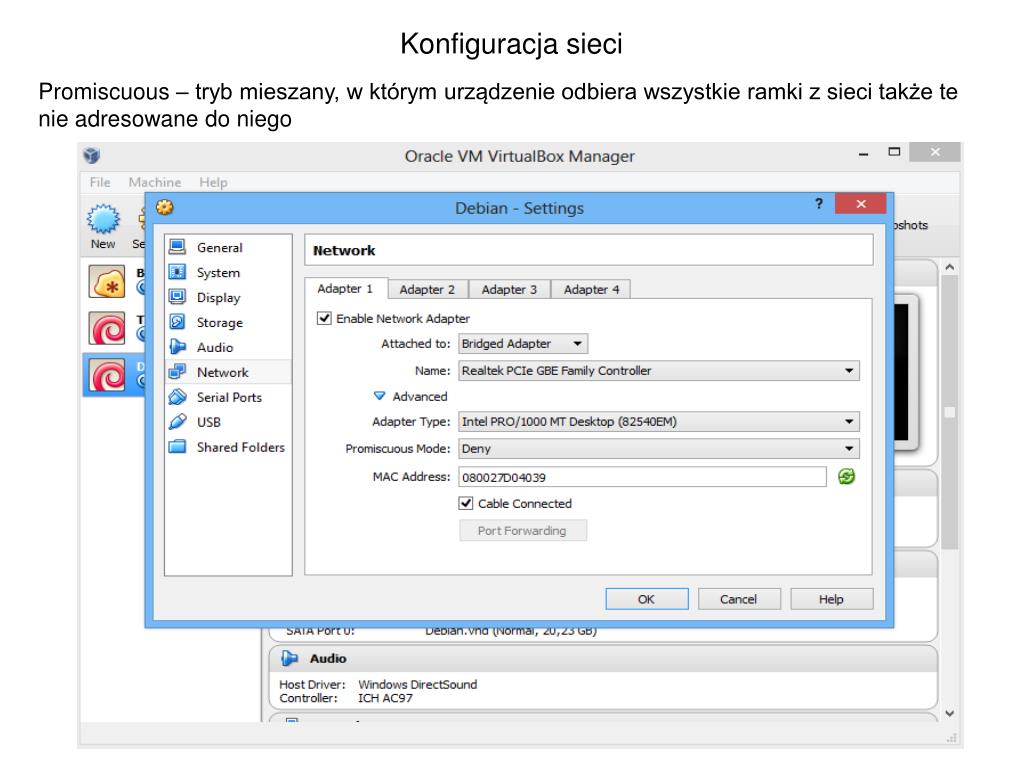Switch to Adapter 4 tab
The image size is (1024, 768).
tap(591, 289)
